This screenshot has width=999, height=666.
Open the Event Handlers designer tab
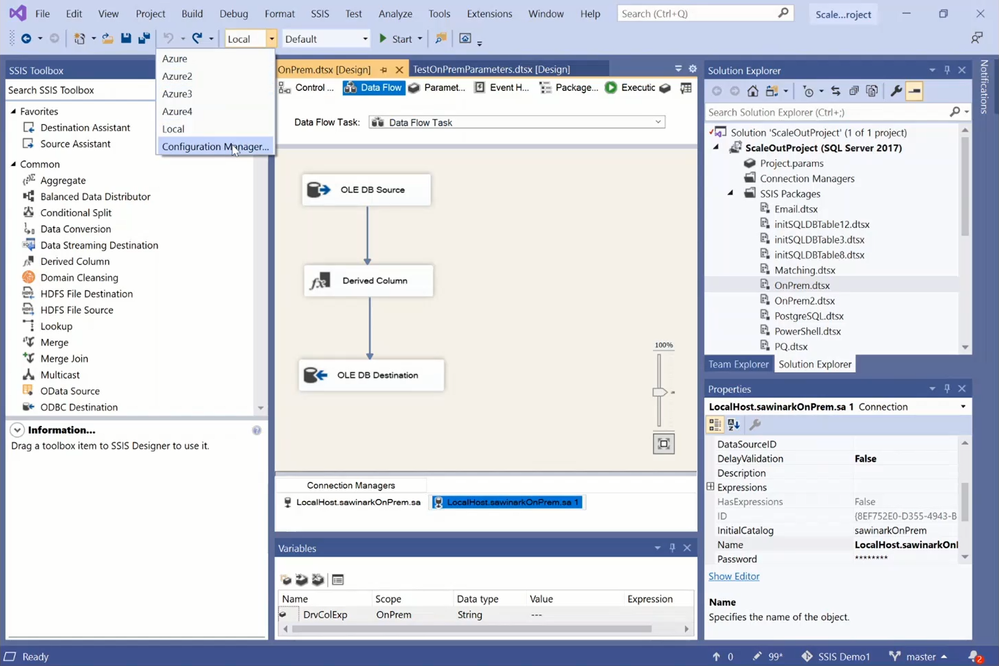[502, 87]
